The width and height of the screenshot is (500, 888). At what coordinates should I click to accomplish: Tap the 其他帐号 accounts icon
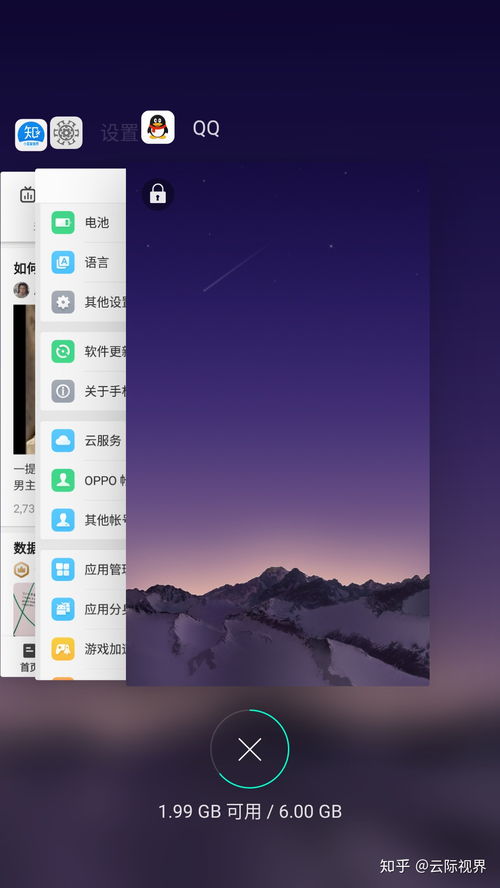pyautogui.click(x=63, y=520)
